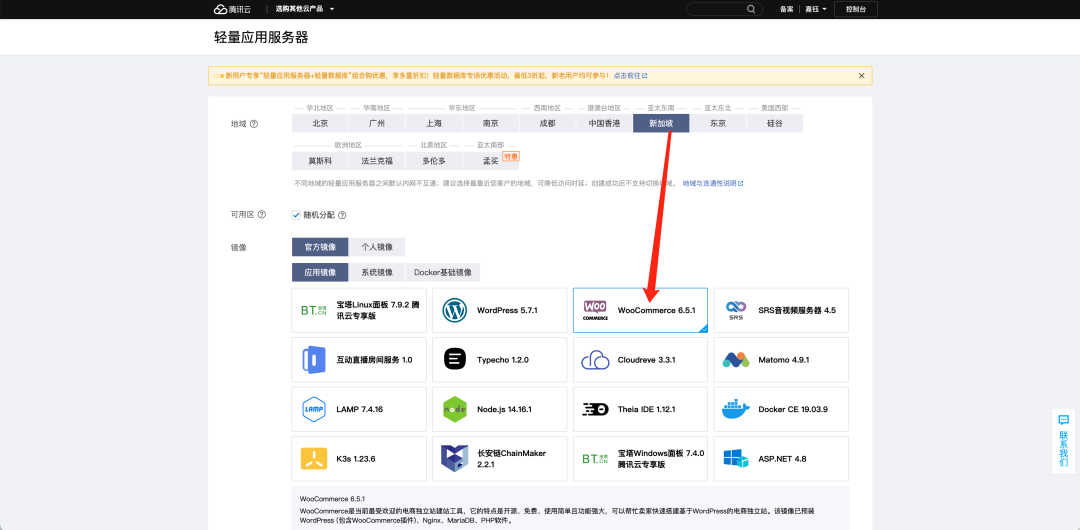Click the 轻量应用服务器 page title
The width and height of the screenshot is (1080, 530).
click(261, 37)
